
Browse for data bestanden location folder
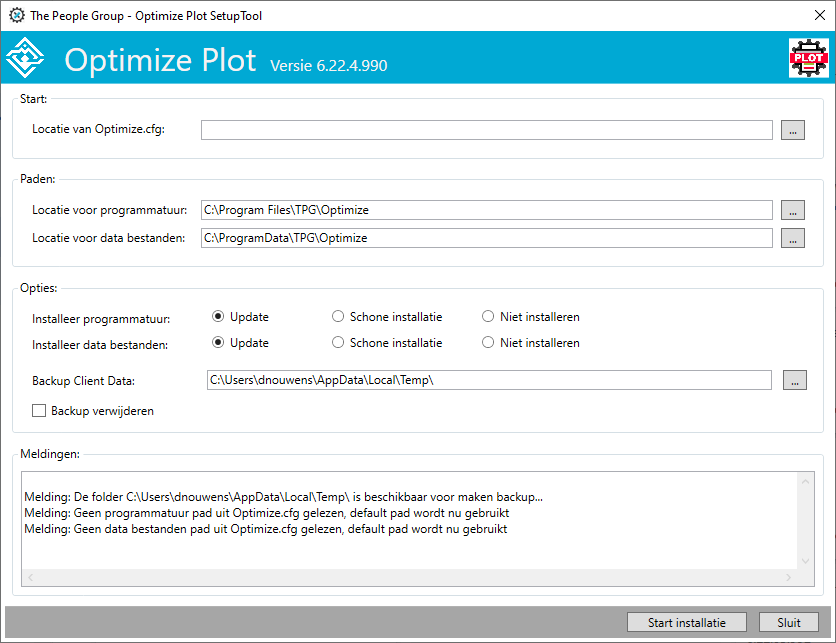point(792,238)
